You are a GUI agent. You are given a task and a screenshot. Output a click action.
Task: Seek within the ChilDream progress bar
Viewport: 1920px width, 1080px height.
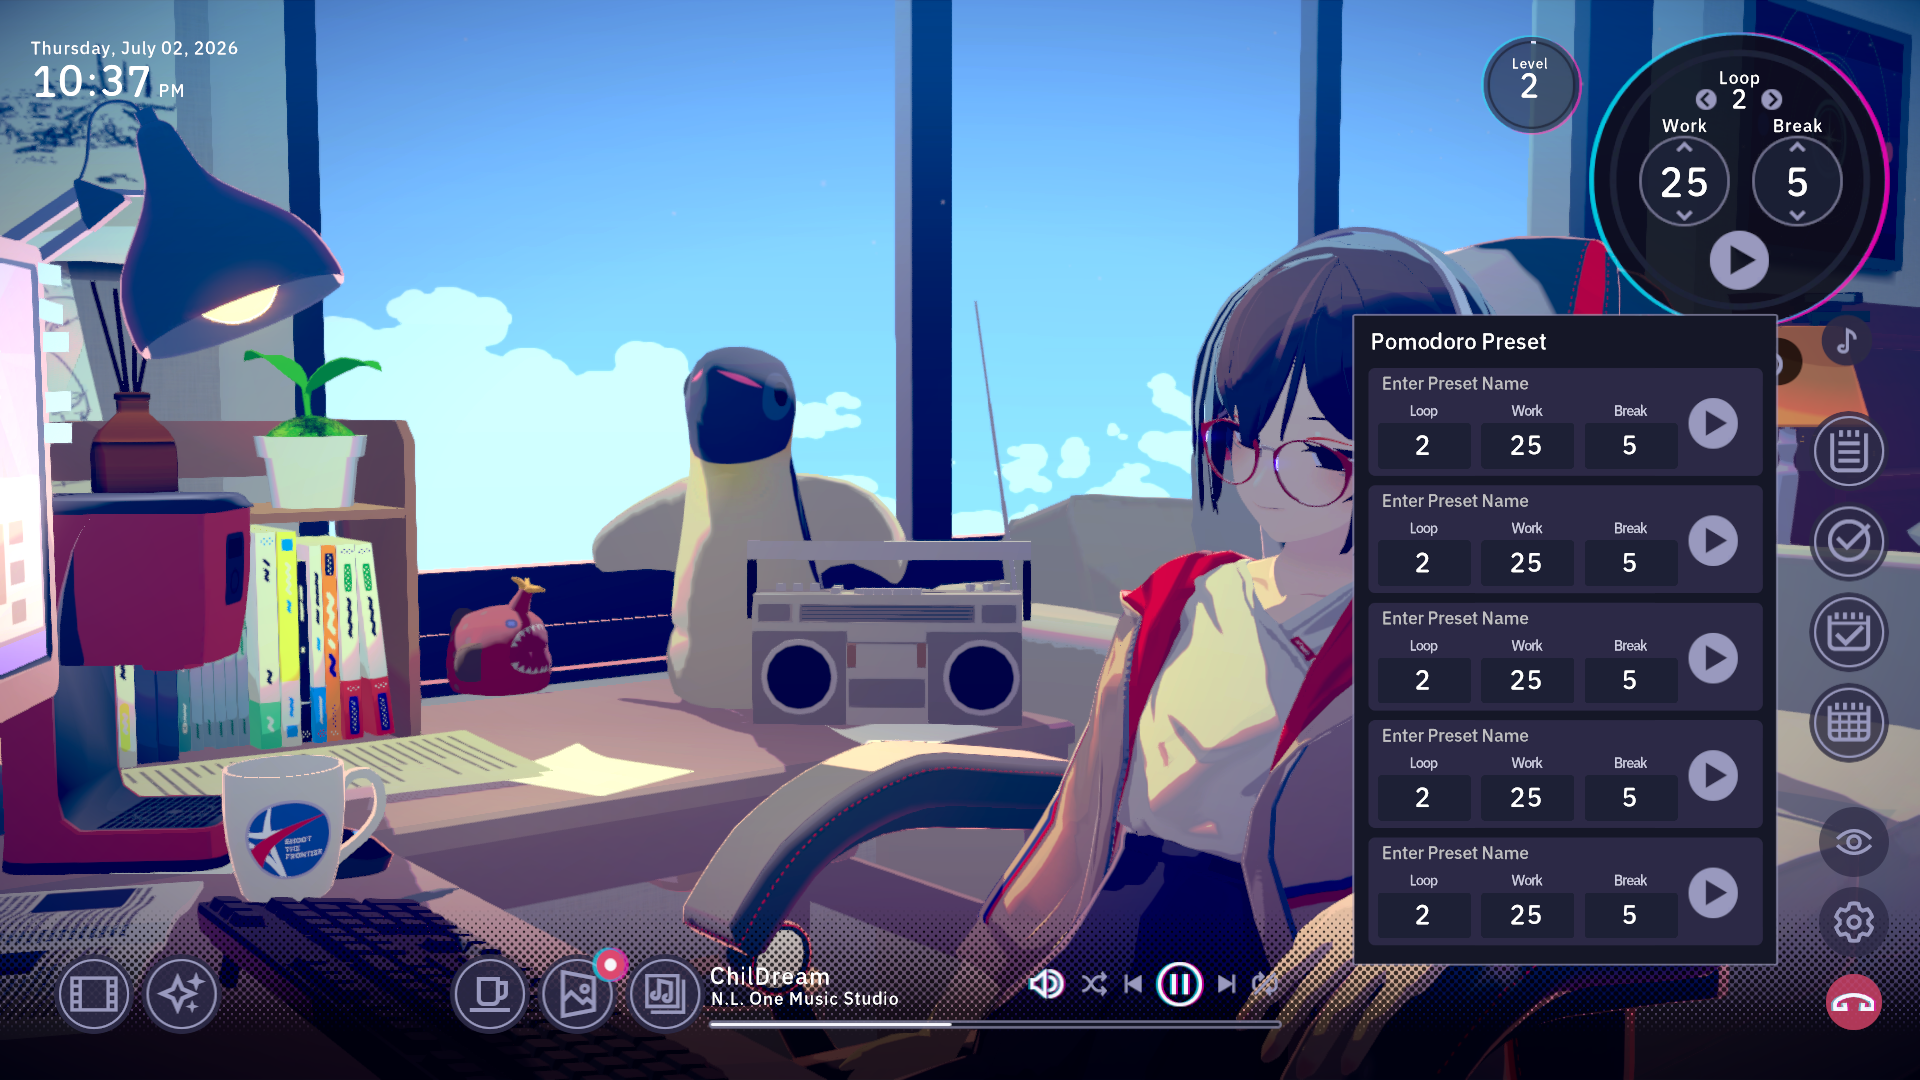(995, 1024)
